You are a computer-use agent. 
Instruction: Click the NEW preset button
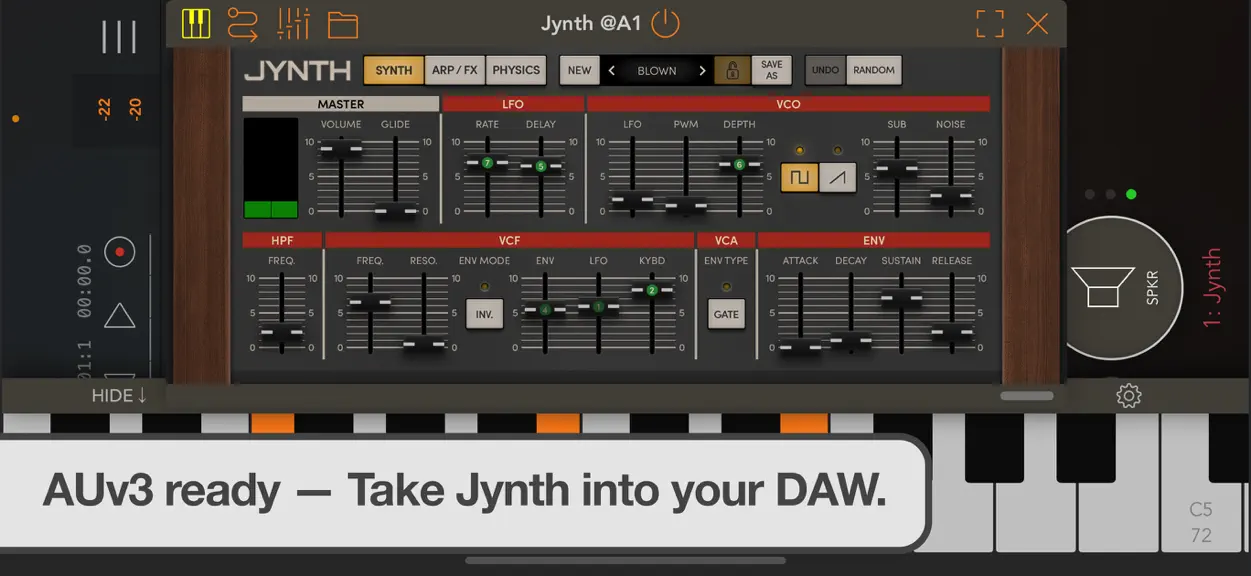579,70
